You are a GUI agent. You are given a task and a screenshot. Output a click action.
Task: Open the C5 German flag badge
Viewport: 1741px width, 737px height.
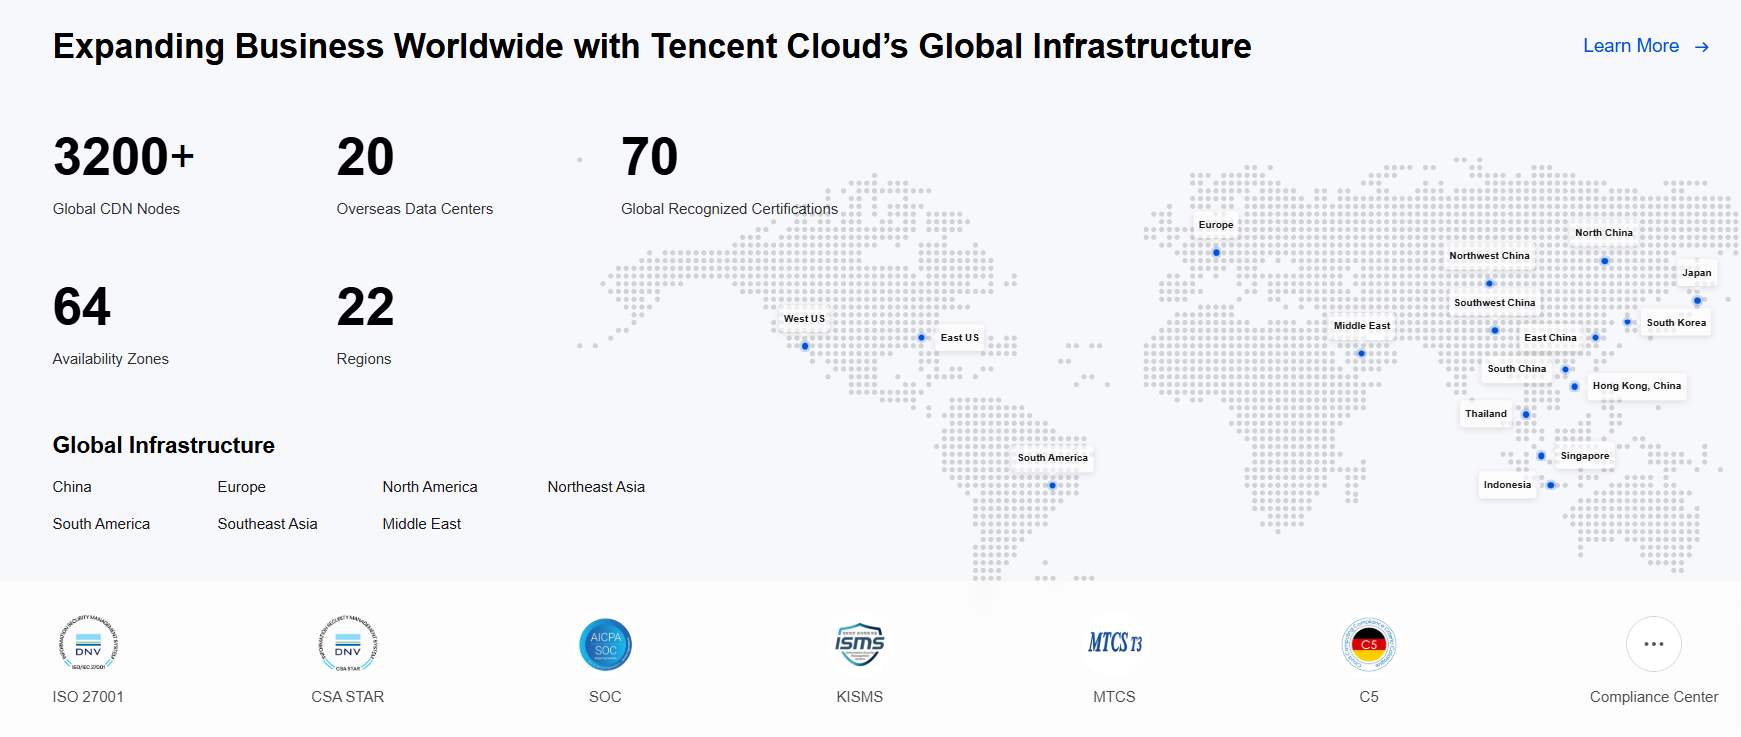1369,644
